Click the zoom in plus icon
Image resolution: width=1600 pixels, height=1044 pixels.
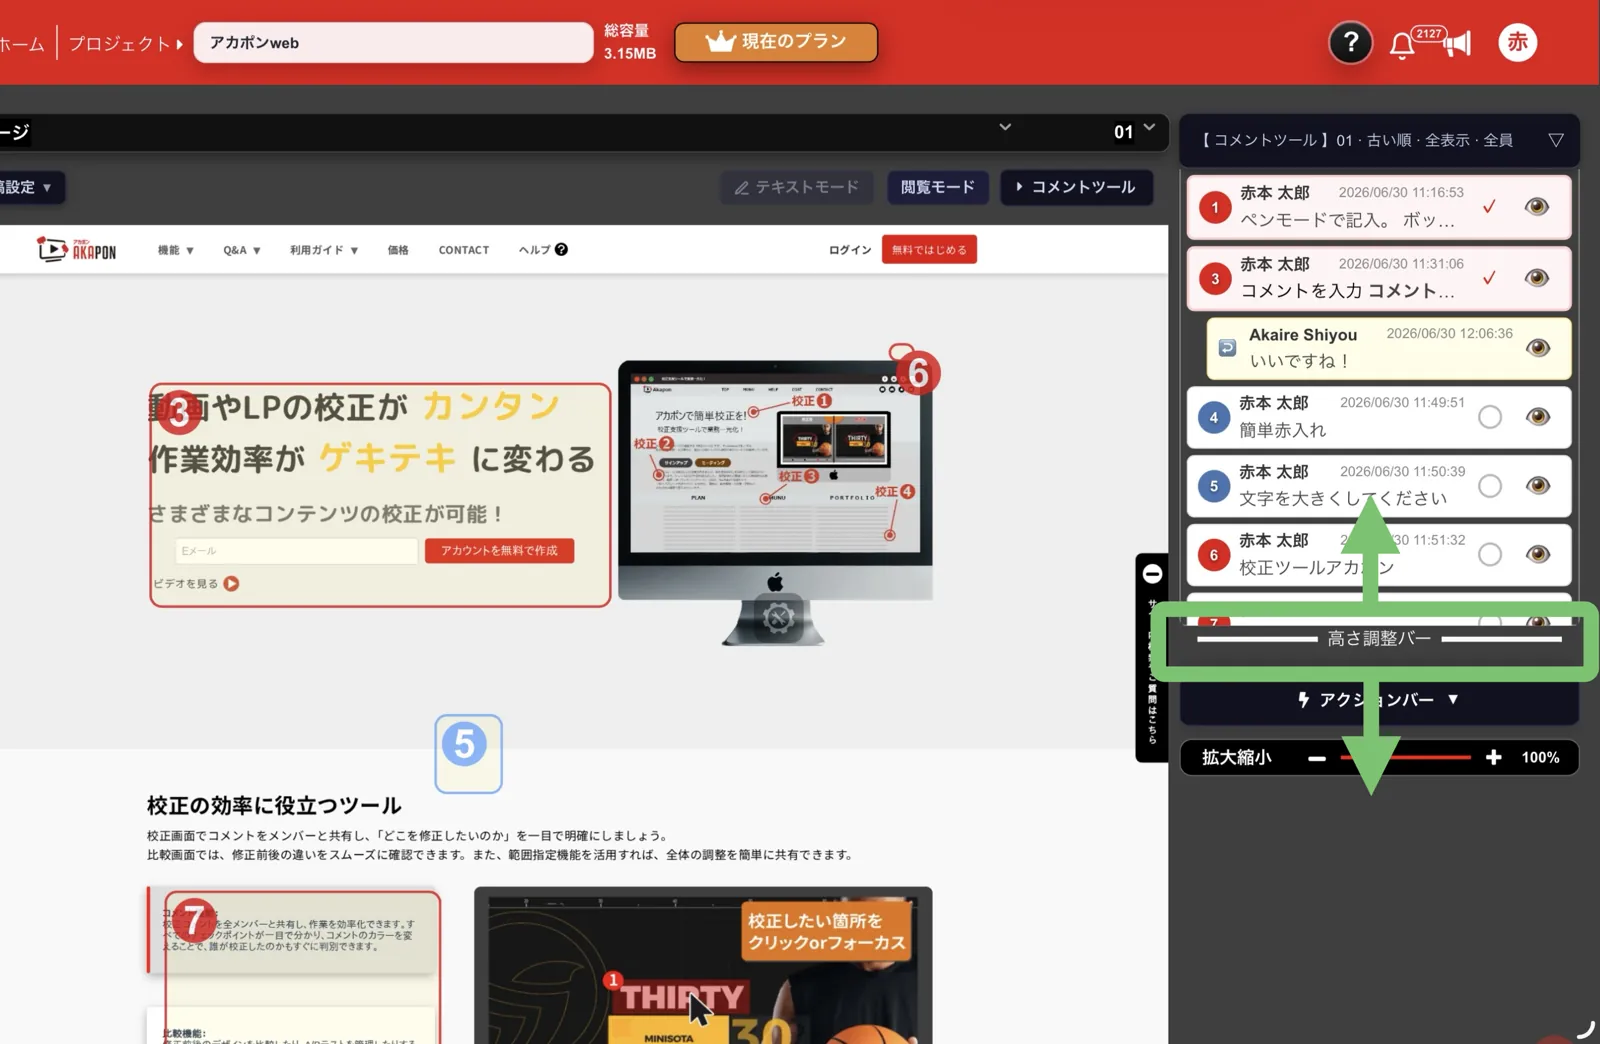tap(1493, 758)
